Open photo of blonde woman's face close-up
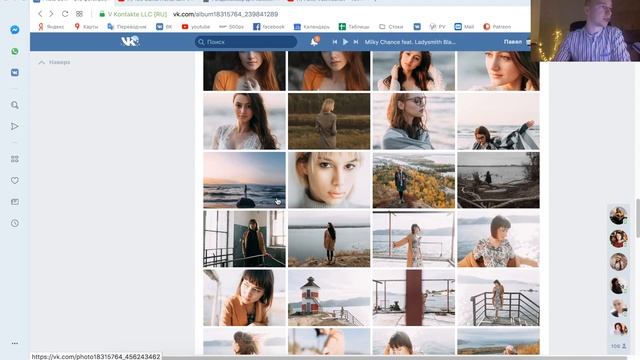 point(329,180)
